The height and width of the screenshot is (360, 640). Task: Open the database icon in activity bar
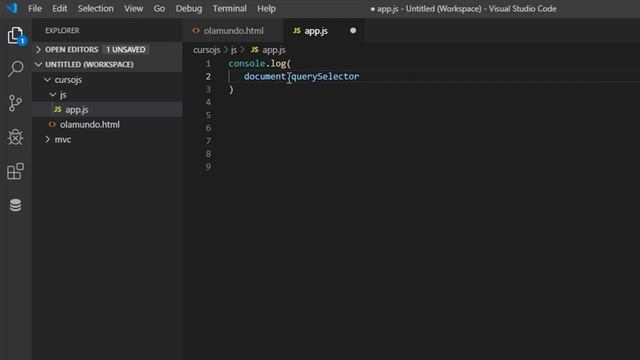point(16,205)
